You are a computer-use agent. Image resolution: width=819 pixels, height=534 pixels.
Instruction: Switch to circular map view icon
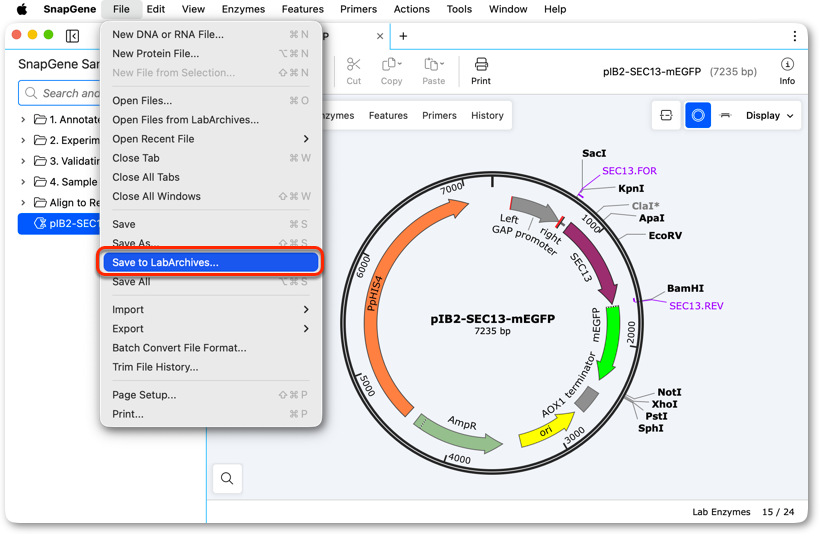[698, 115]
